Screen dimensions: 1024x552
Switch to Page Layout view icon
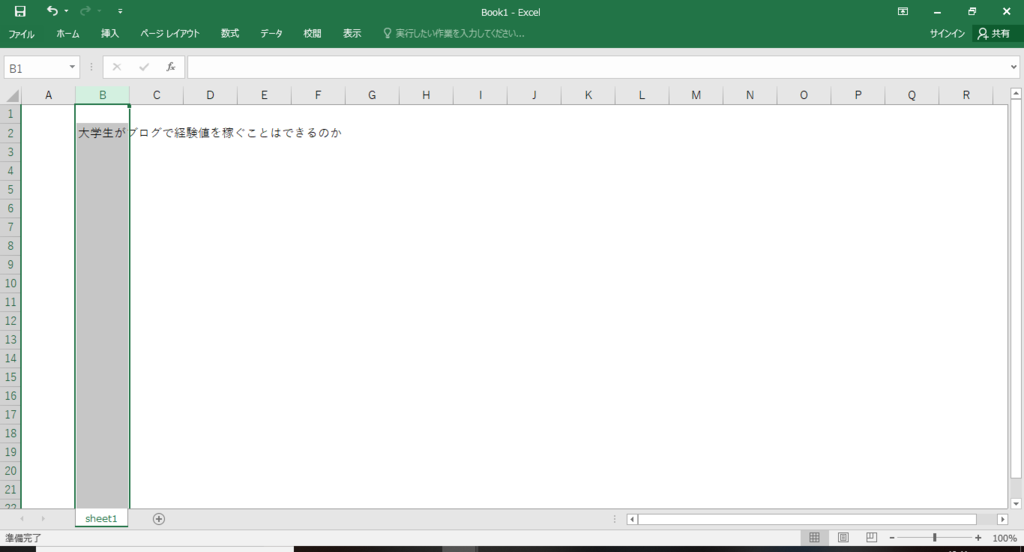[843, 538]
